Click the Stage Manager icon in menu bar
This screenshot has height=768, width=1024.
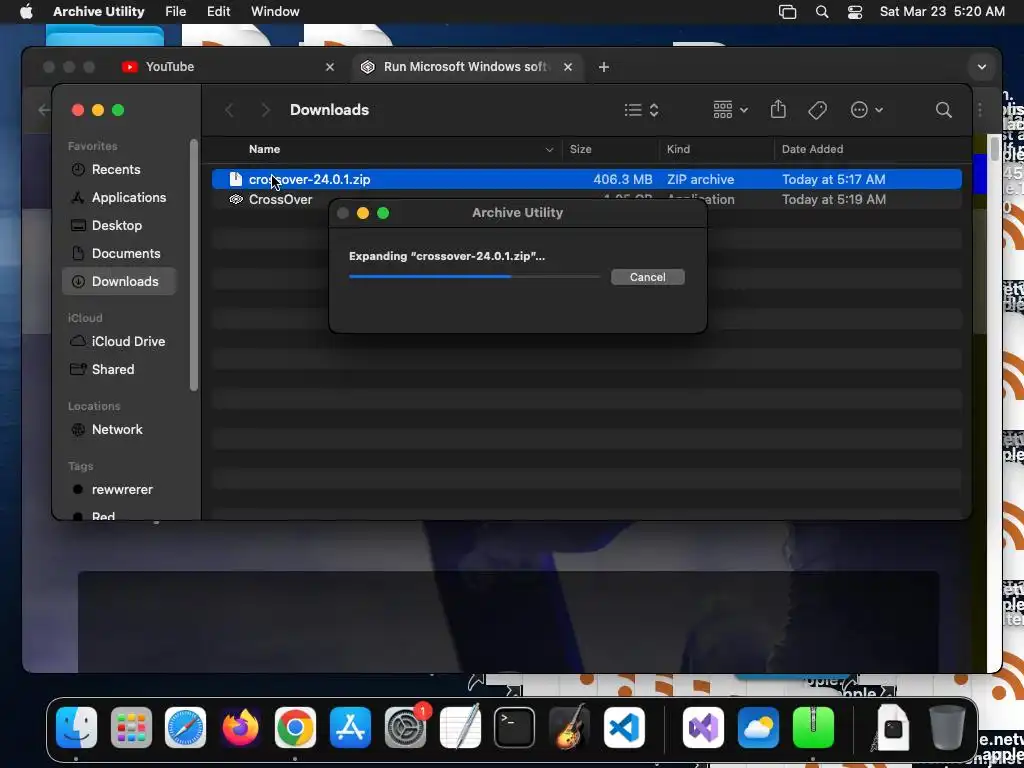pos(788,12)
